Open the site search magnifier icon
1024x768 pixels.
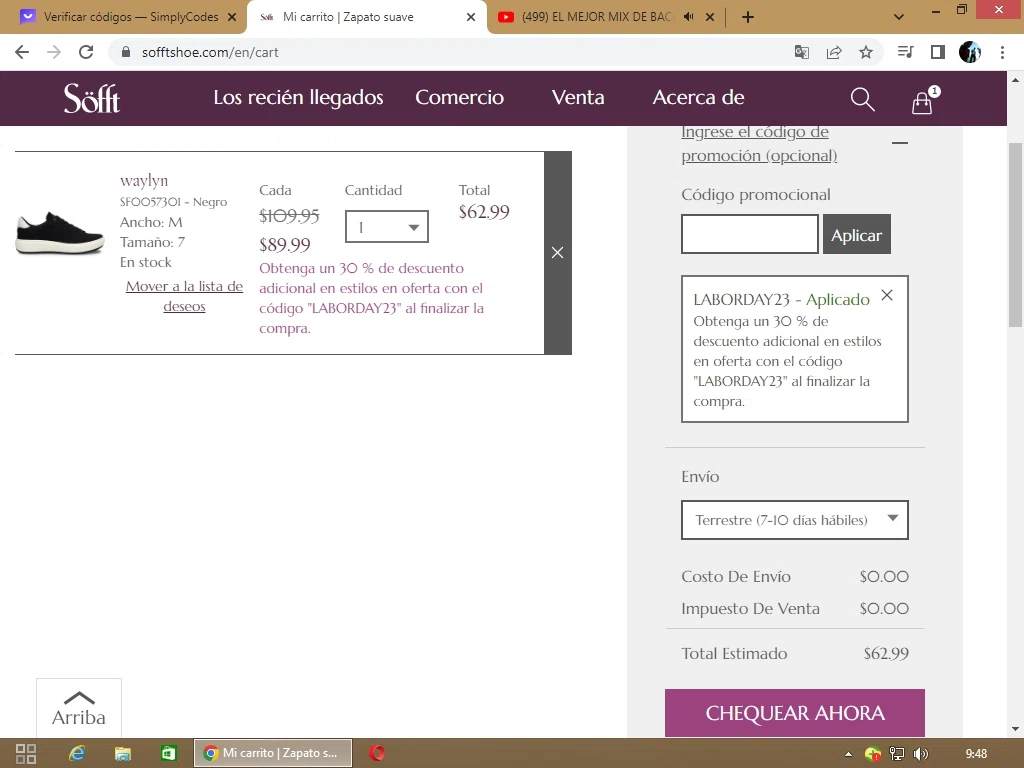[862, 99]
